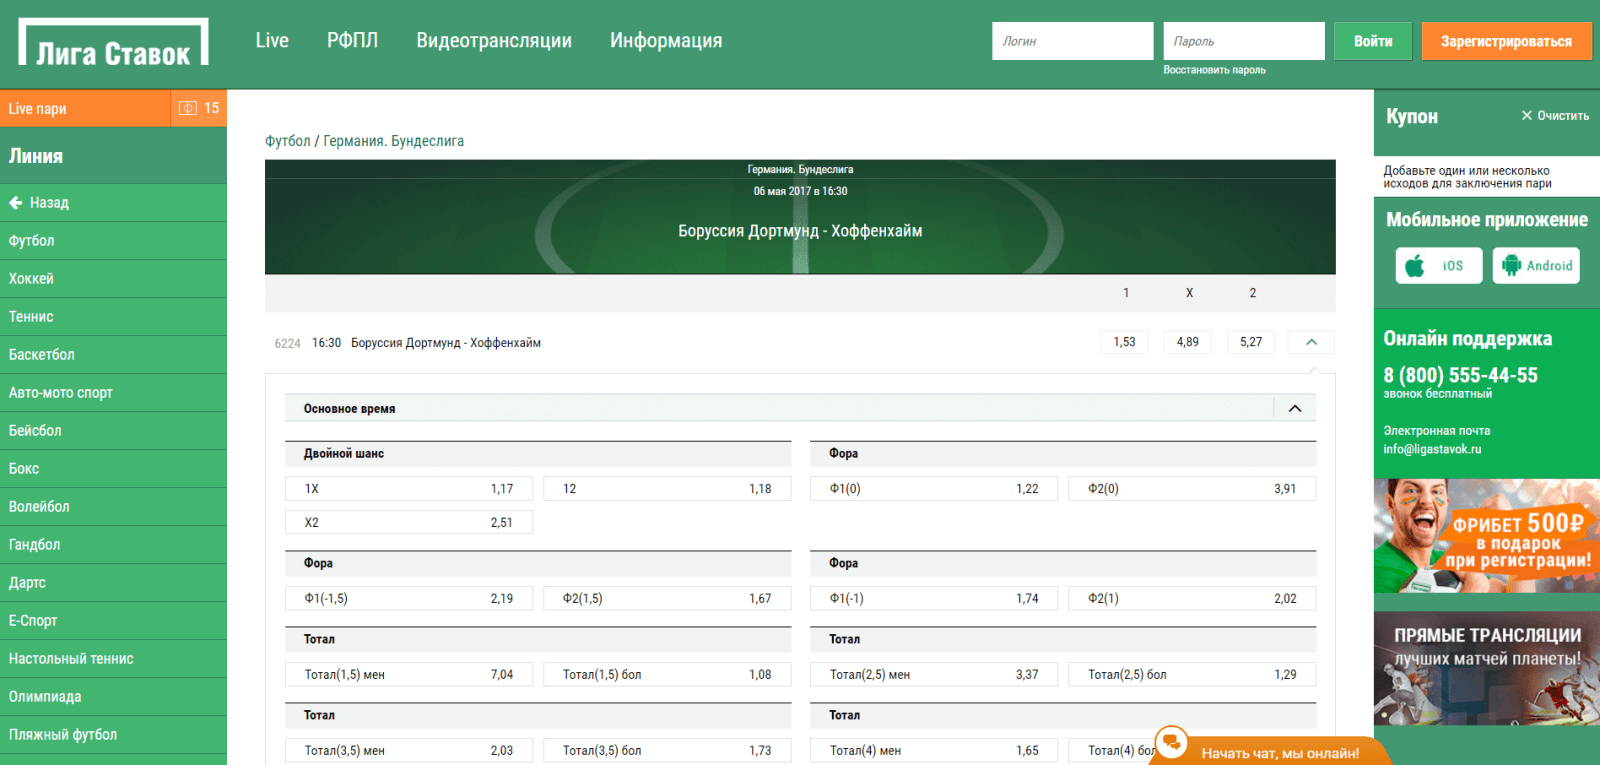This screenshot has width=1600, height=765.
Task: Click match title Боруссия Дортмунд - Хоффенхайм row
Action: point(445,343)
